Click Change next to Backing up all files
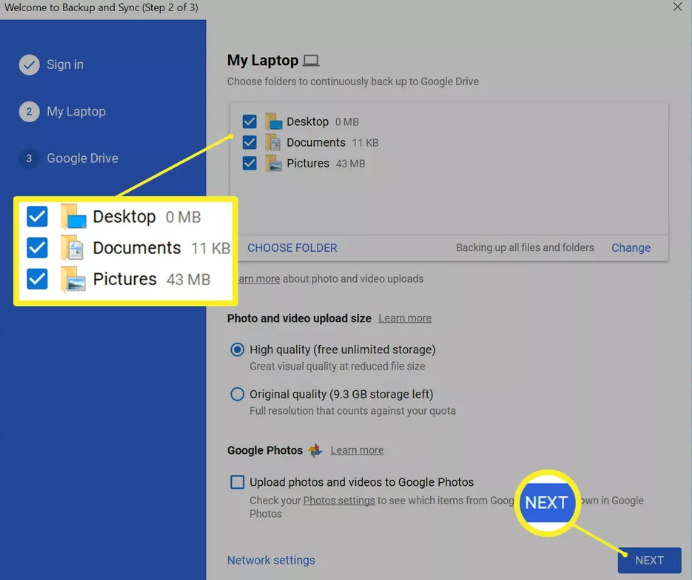 click(631, 248)
